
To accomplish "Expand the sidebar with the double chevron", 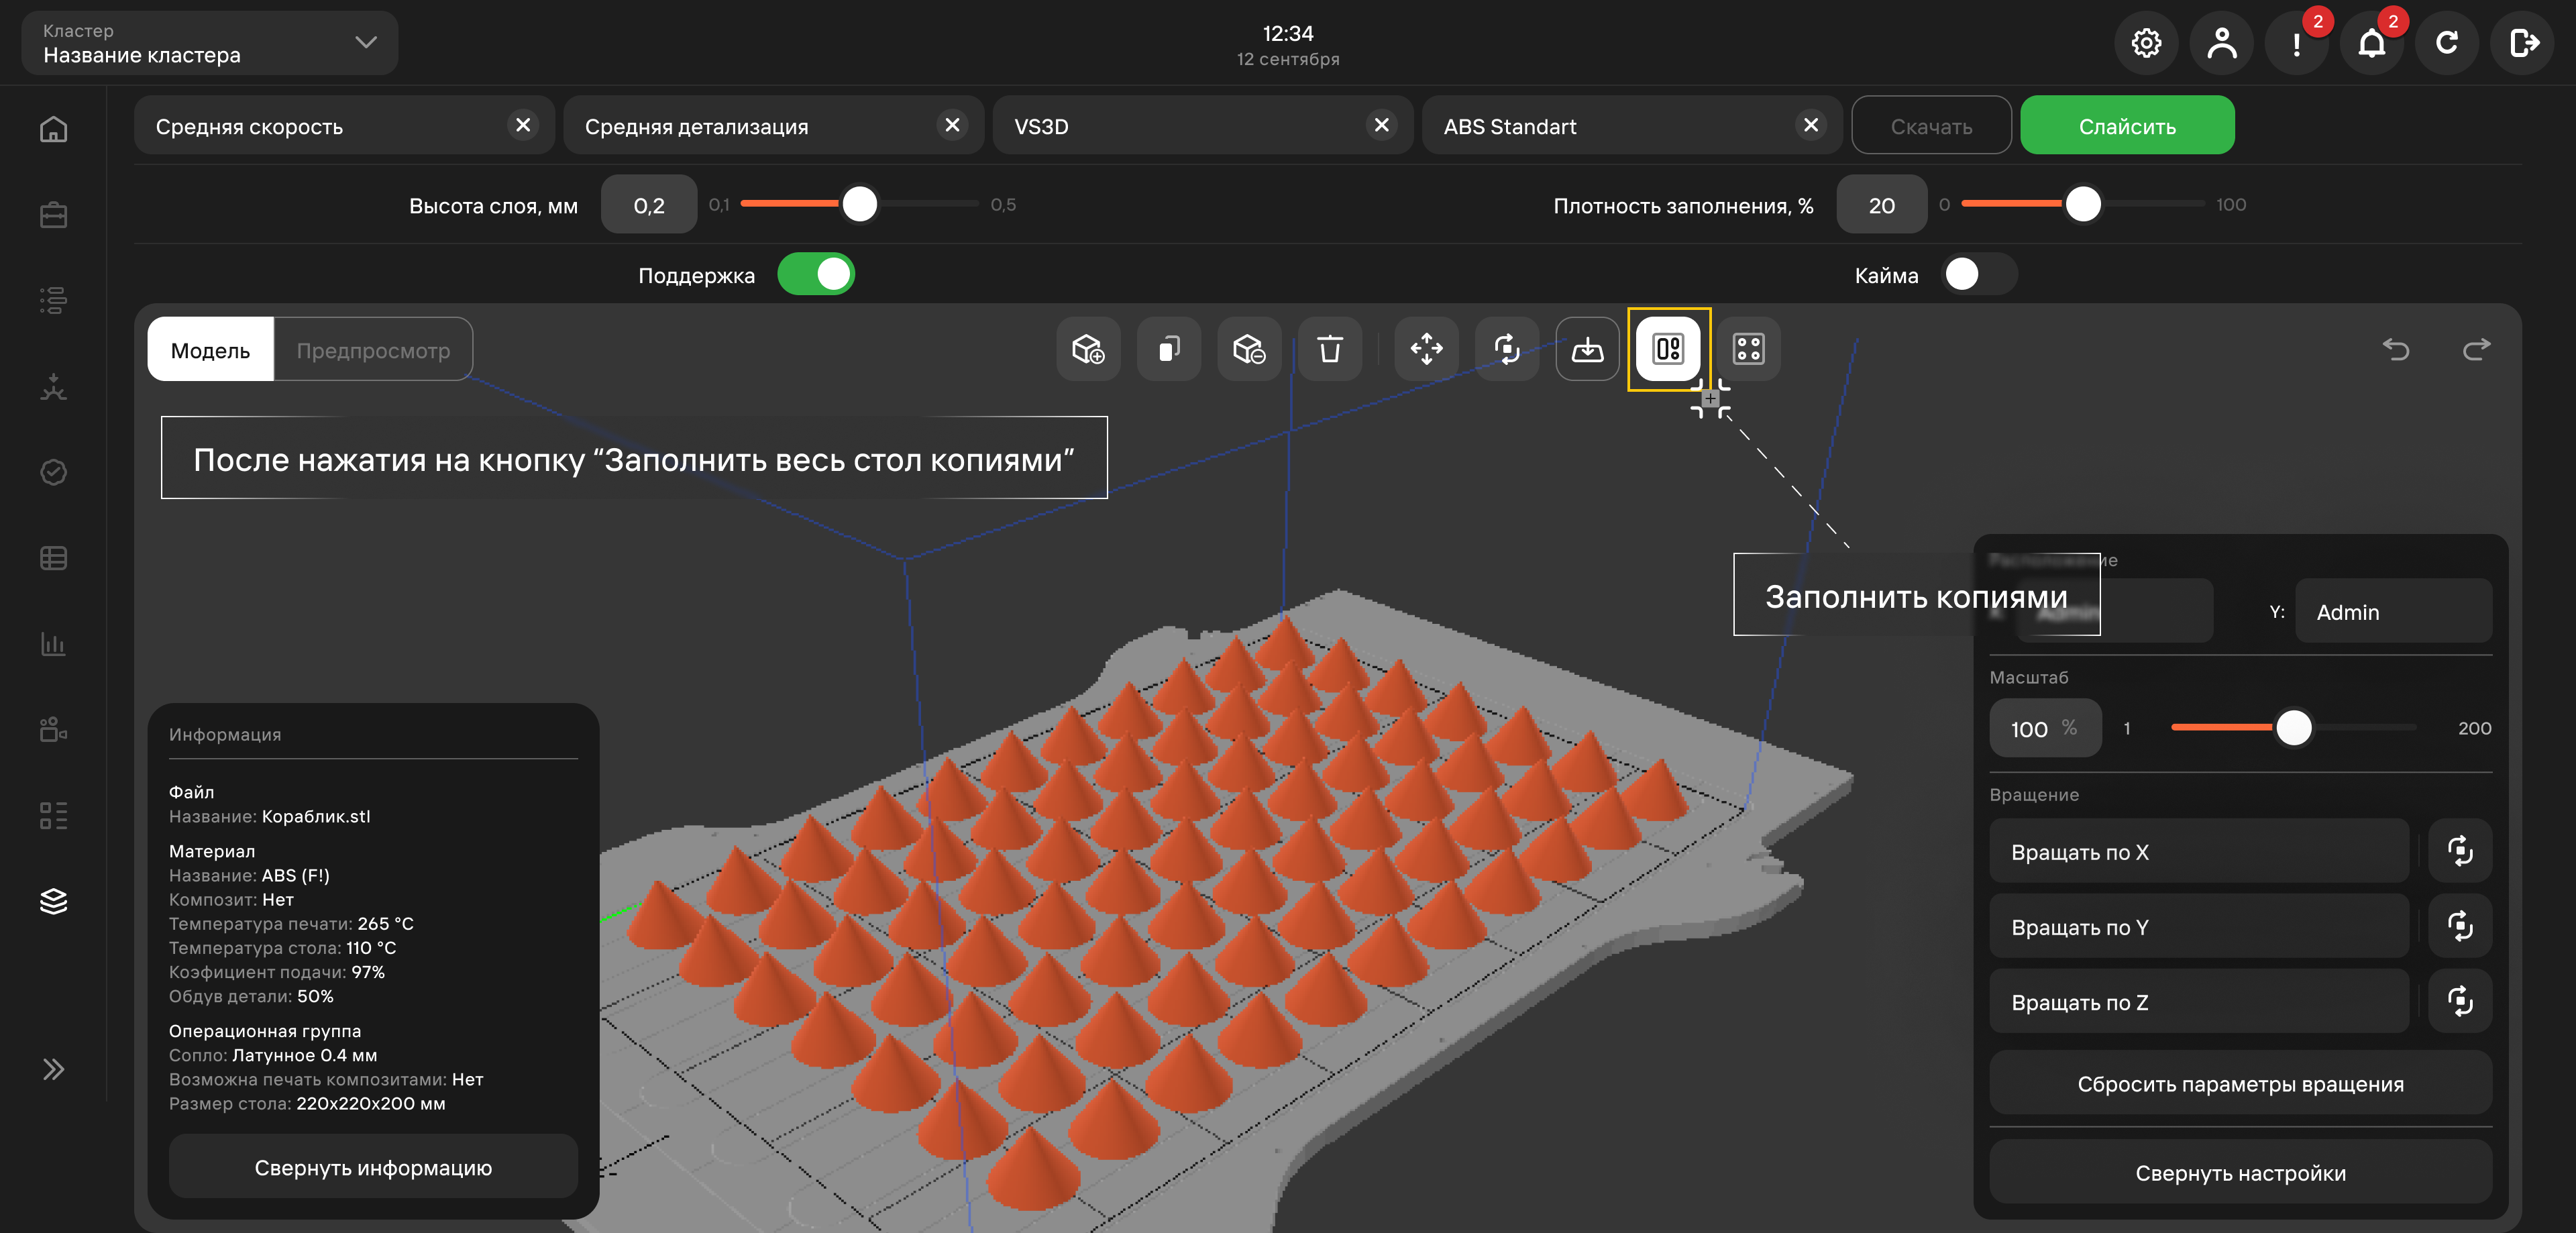I will point(54,1069).
